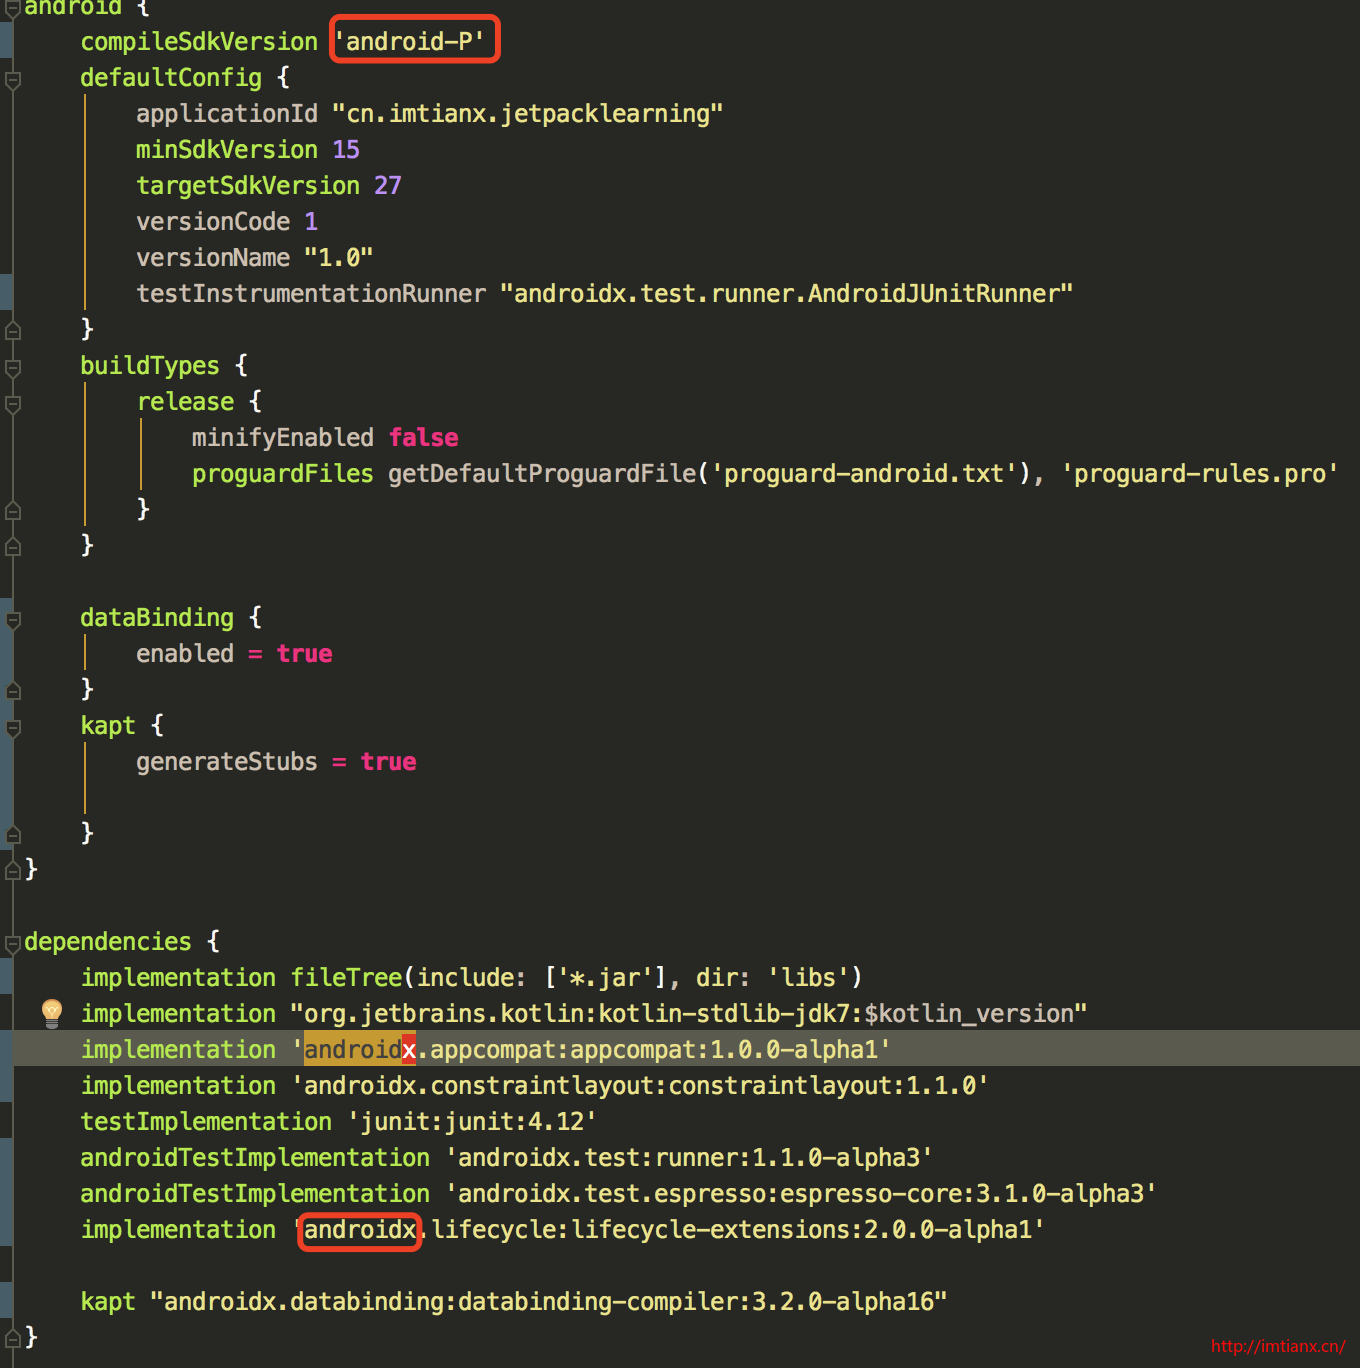
Task: Click the constraintlayout:1.1.0 dependency string
Action: [x=640, y=1085]
